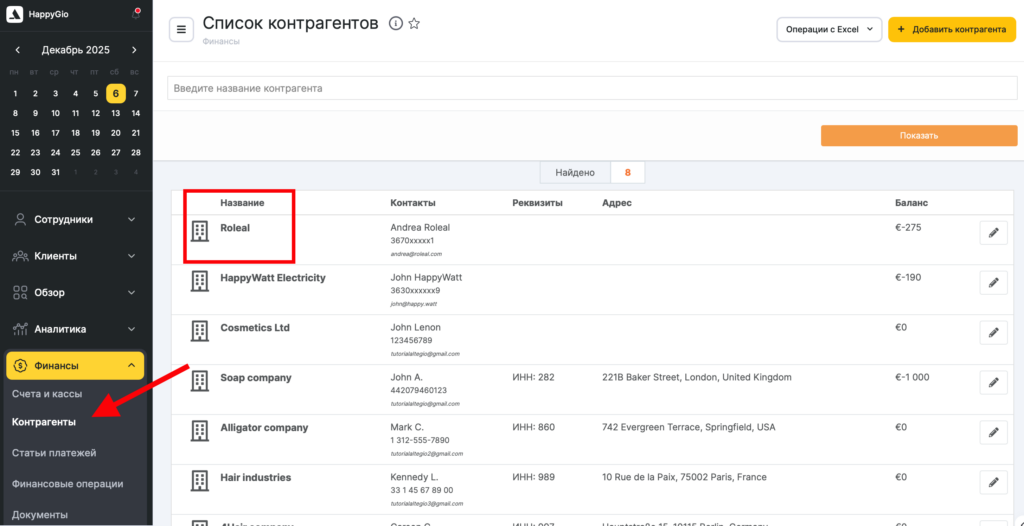Click Добавить контрагента button
Screen dimensions: 1024x526
(951, 30)
